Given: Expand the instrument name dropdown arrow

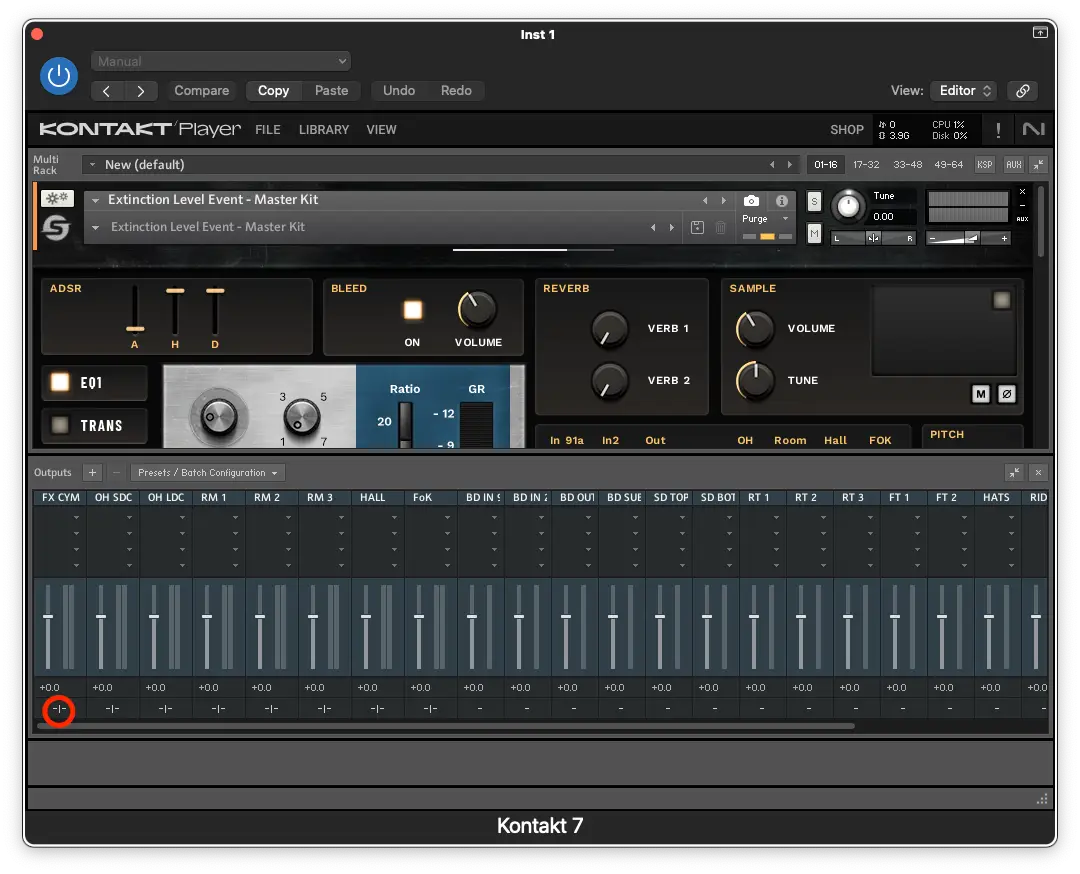Looking at the screenshot, I should pos(96,200).
